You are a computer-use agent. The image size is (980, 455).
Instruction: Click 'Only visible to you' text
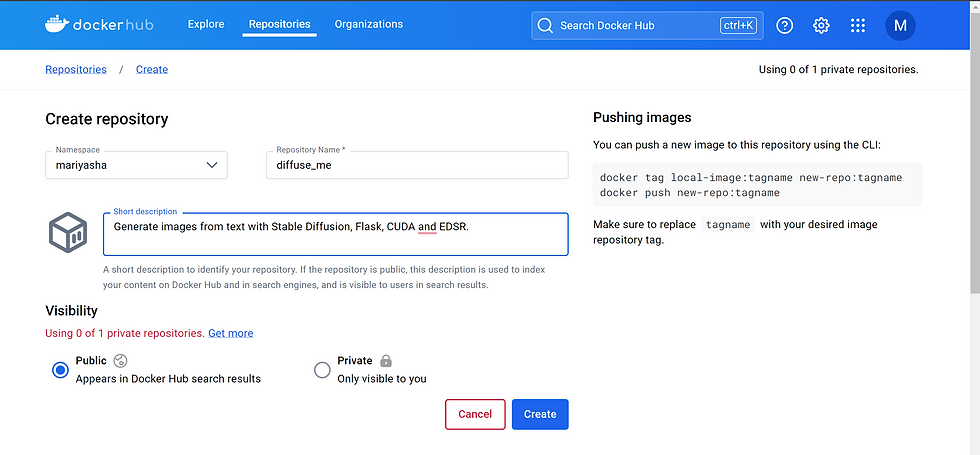(382, 379)
